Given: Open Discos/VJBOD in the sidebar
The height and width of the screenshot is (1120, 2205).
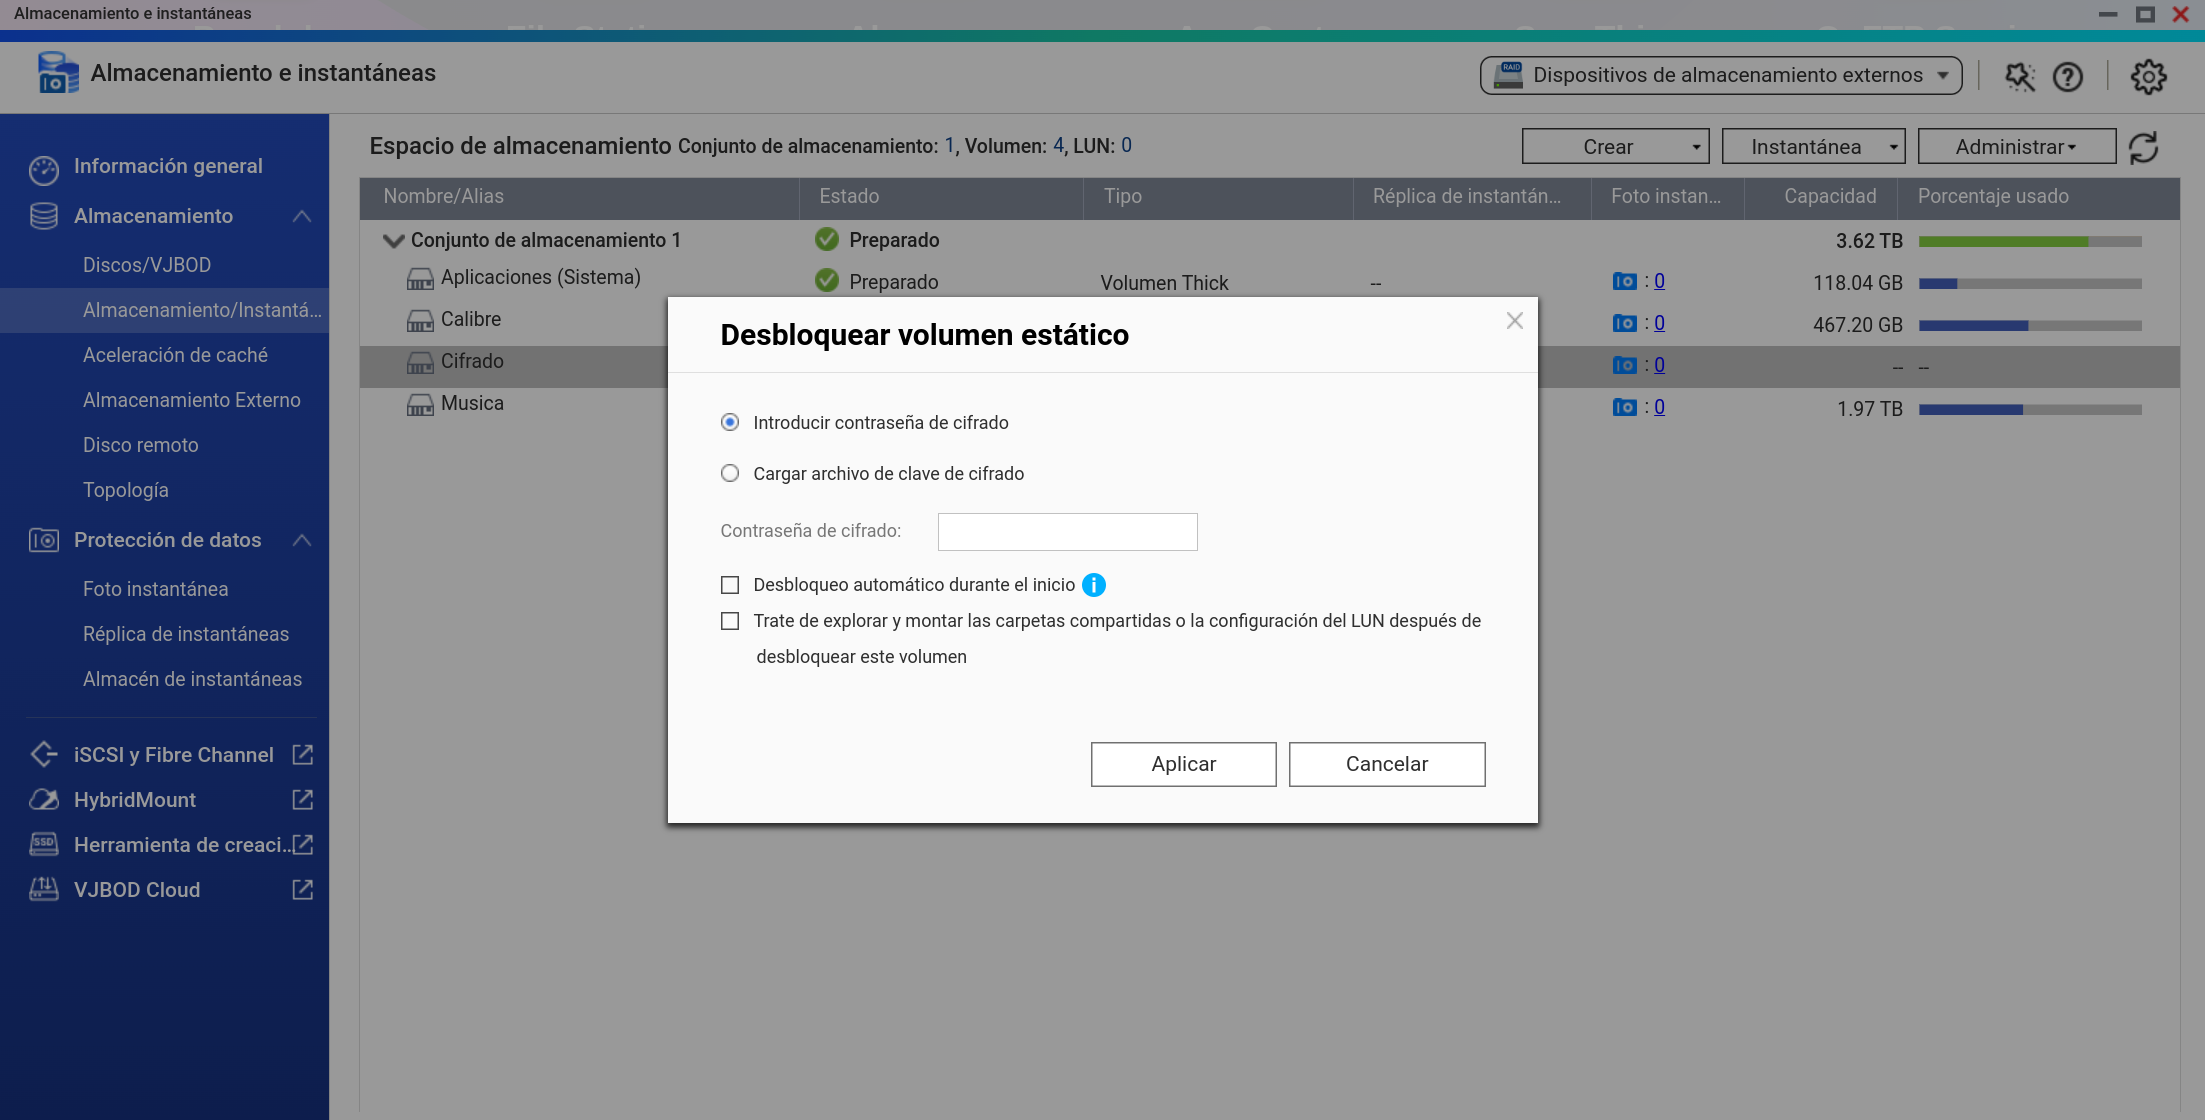Looking at the screenshot, I should (x=147, y=265).
